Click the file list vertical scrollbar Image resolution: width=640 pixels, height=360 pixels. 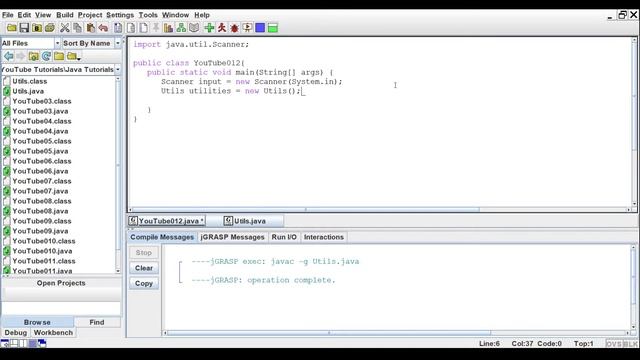coord(118,175)
